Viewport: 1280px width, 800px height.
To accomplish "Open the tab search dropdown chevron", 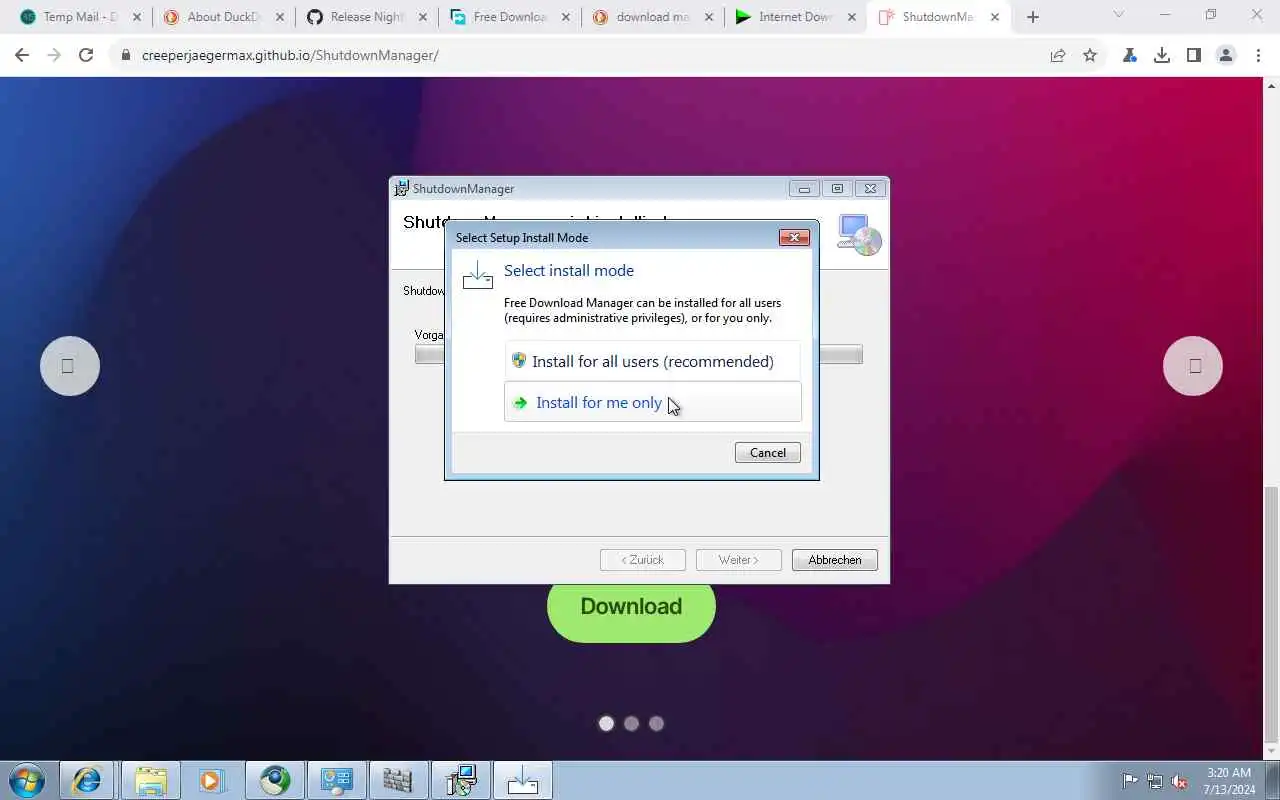I will coord(1118,14).
